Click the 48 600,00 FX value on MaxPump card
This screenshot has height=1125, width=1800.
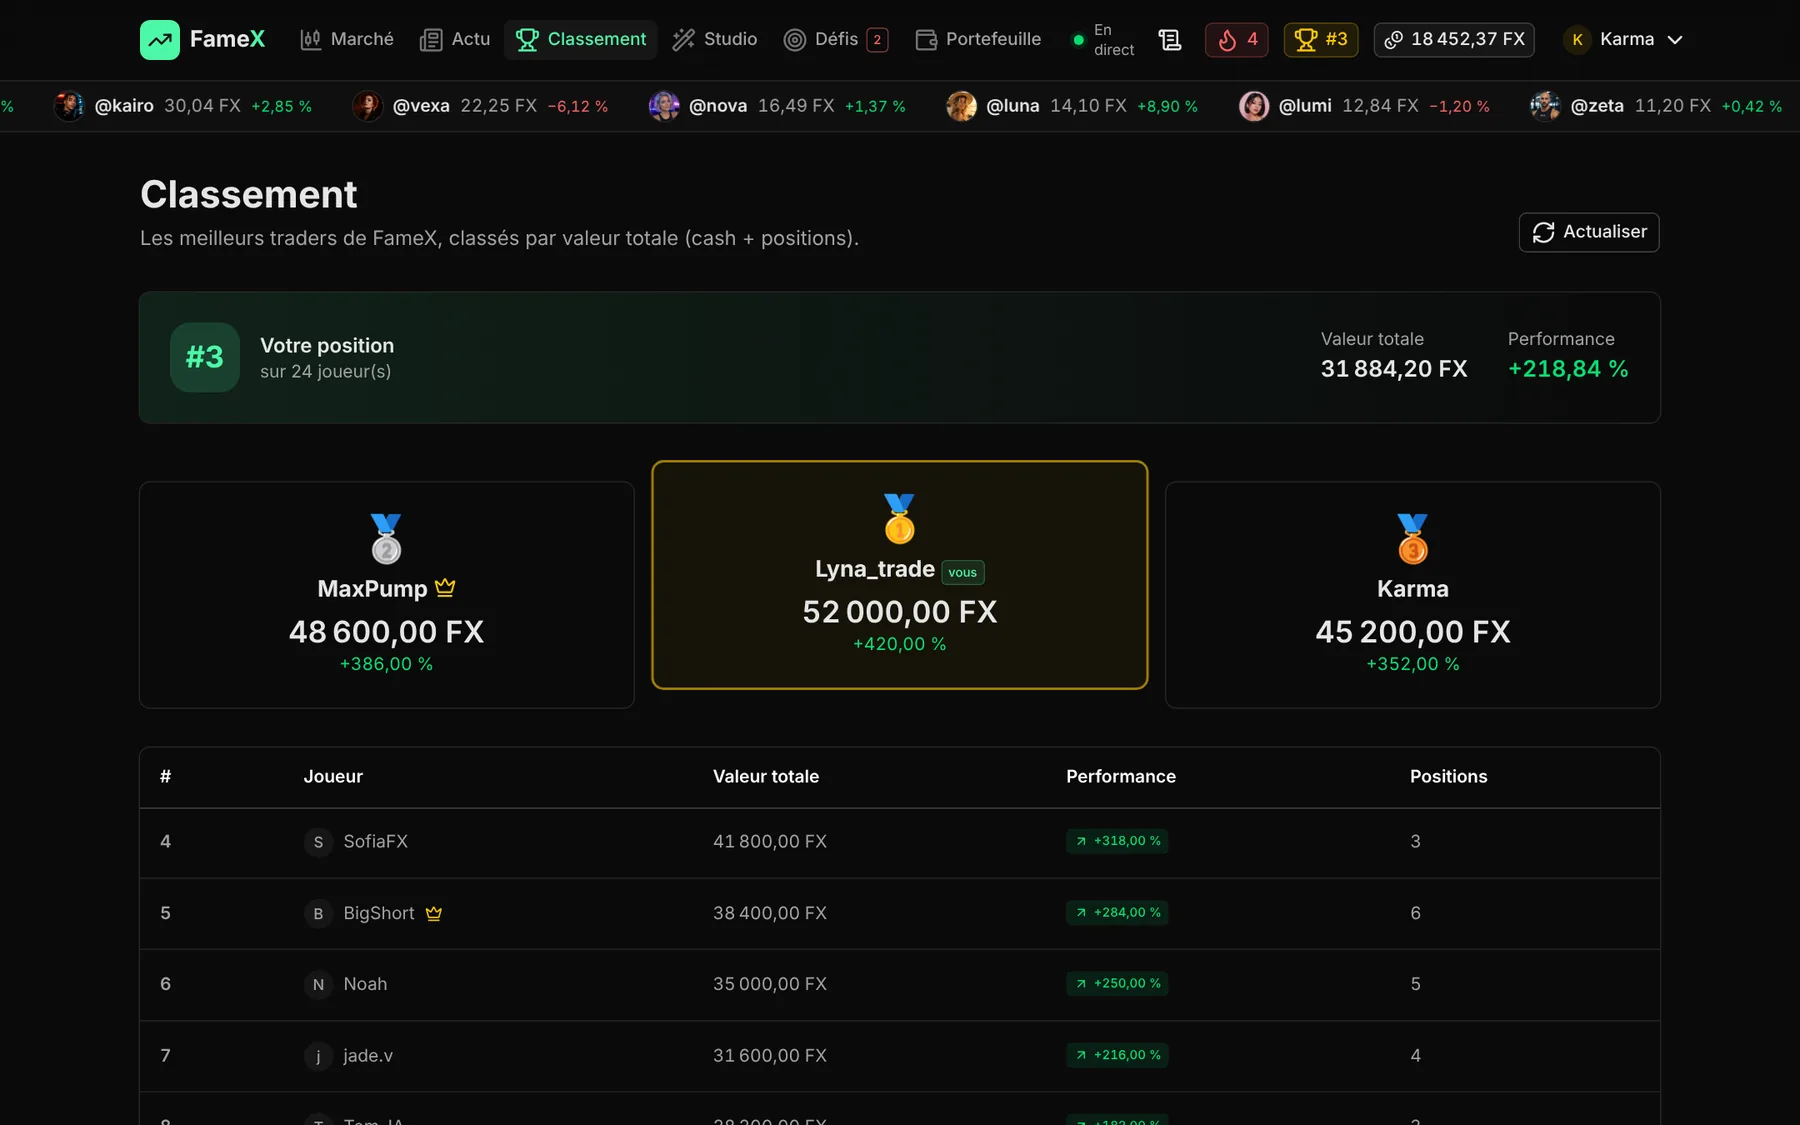click(386, 632)
